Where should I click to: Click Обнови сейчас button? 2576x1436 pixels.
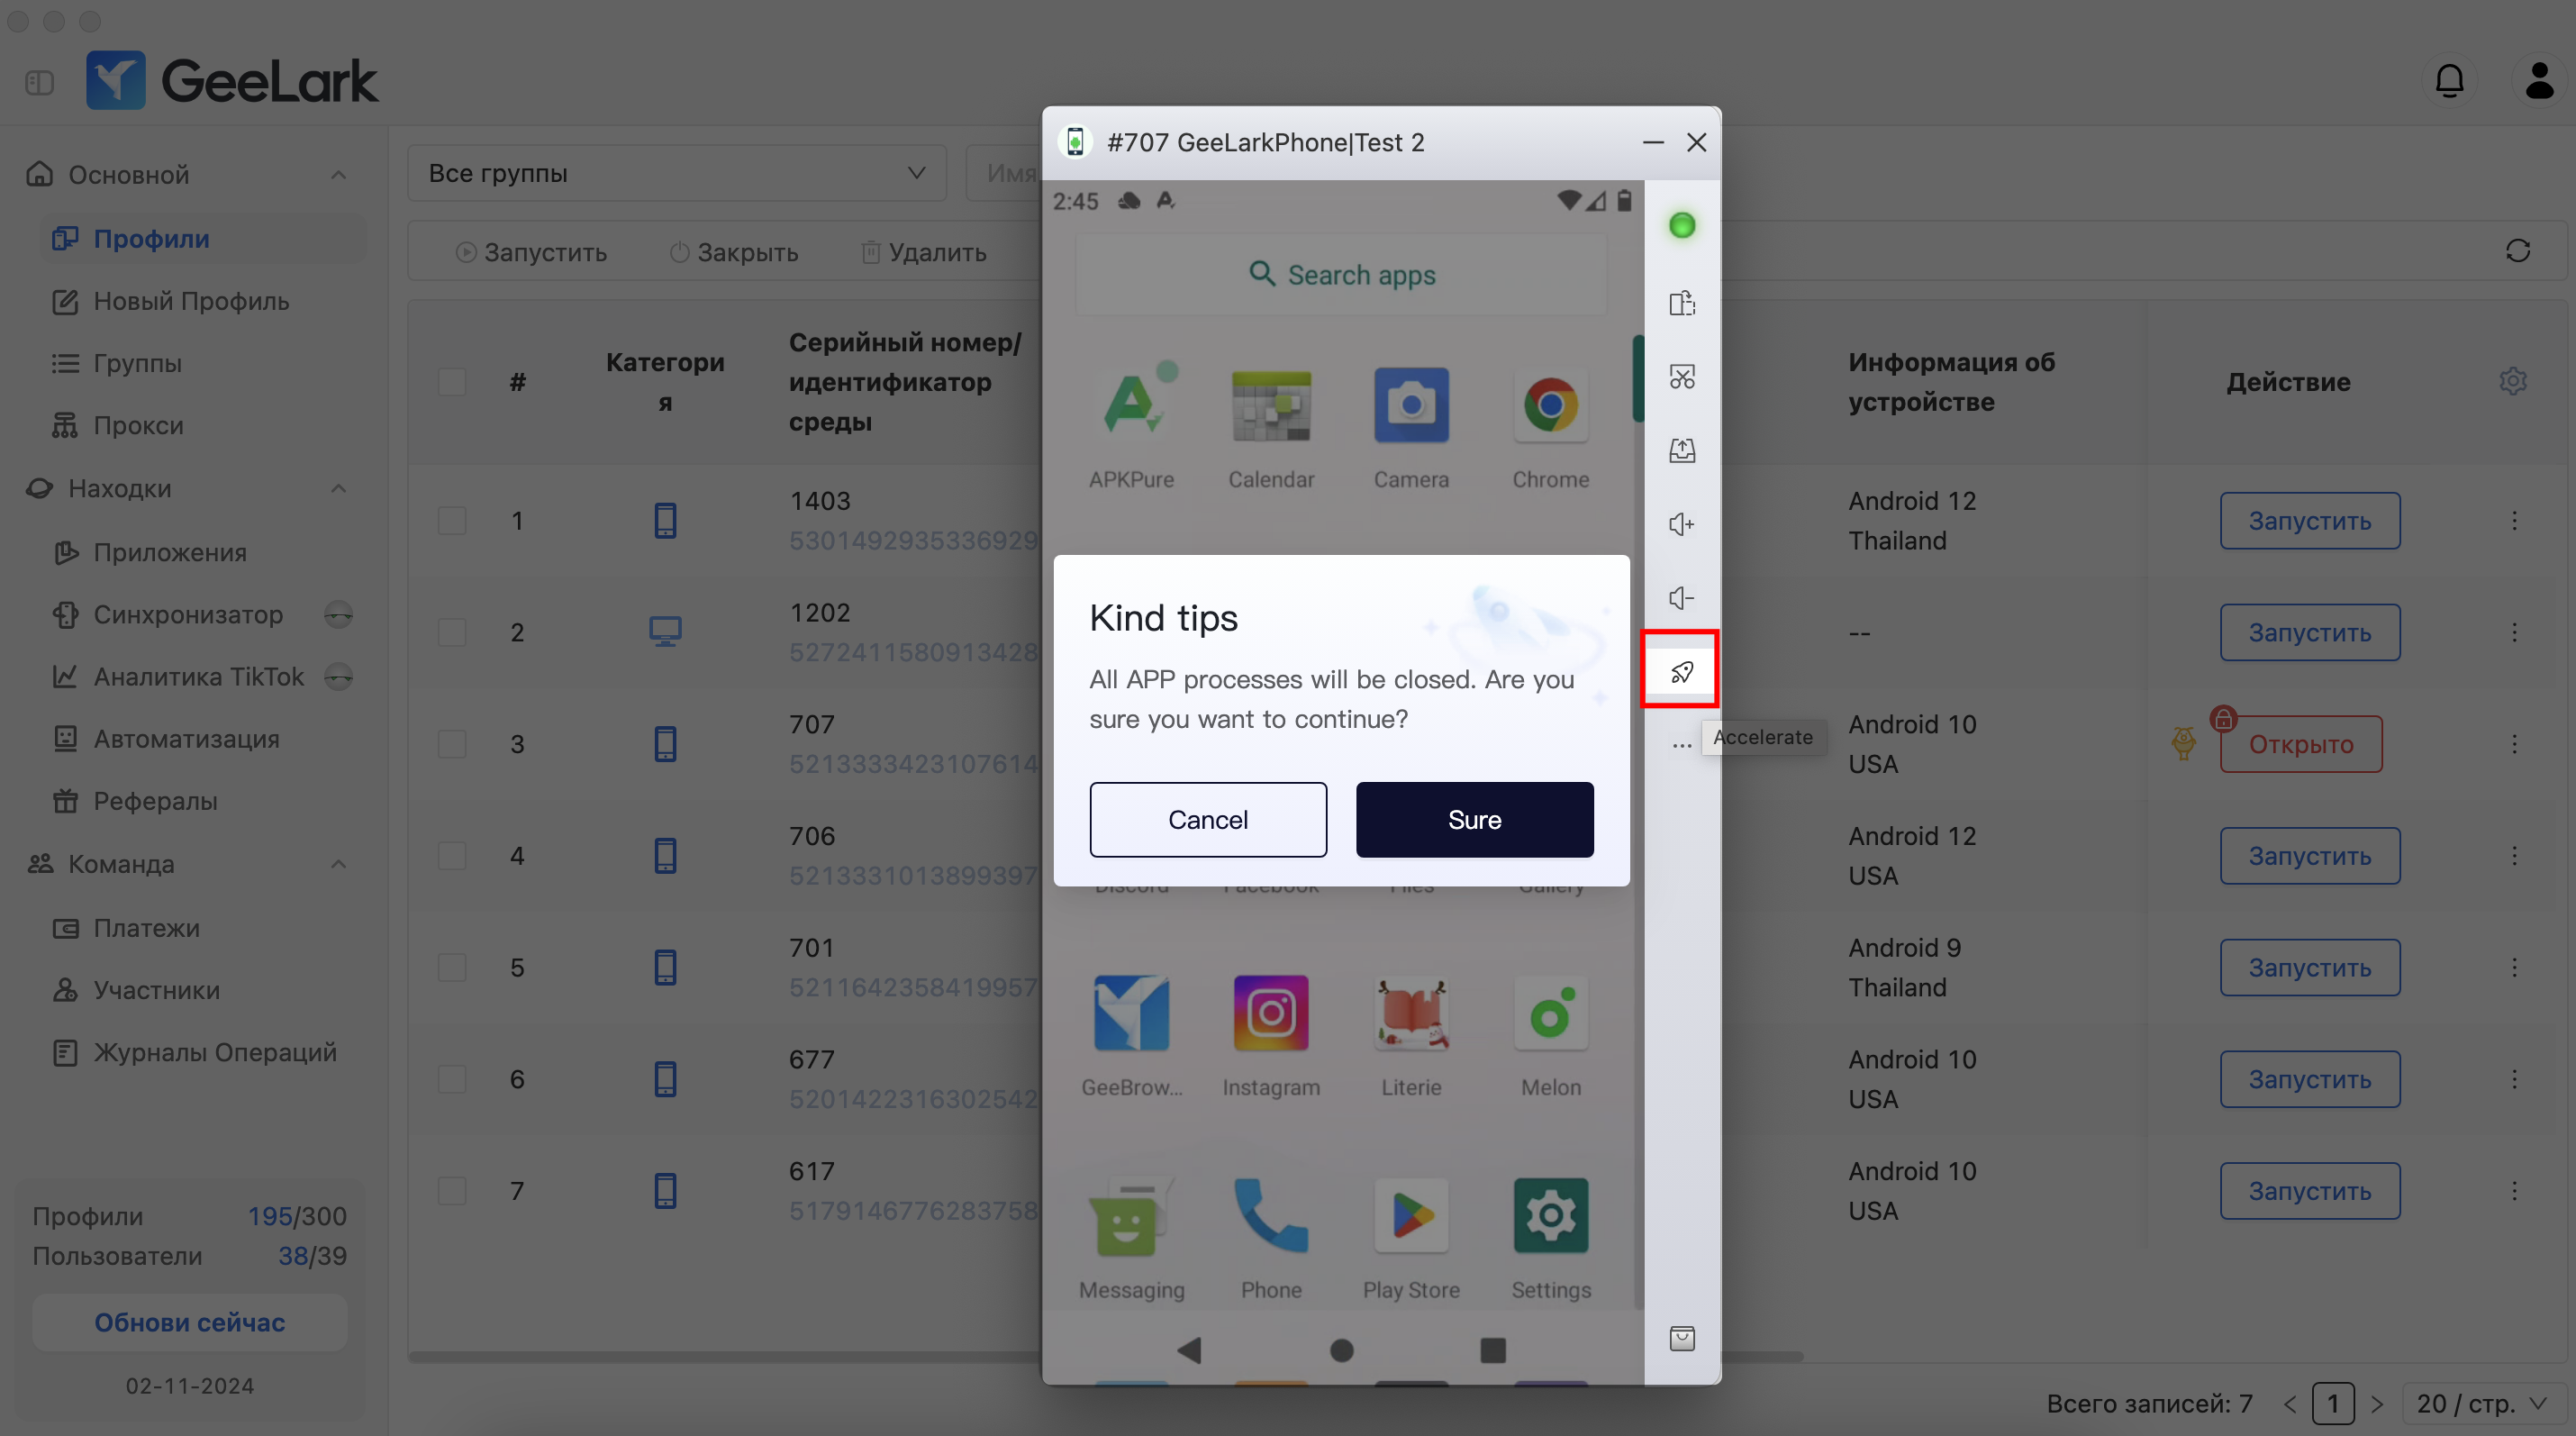coord(189,1322)
